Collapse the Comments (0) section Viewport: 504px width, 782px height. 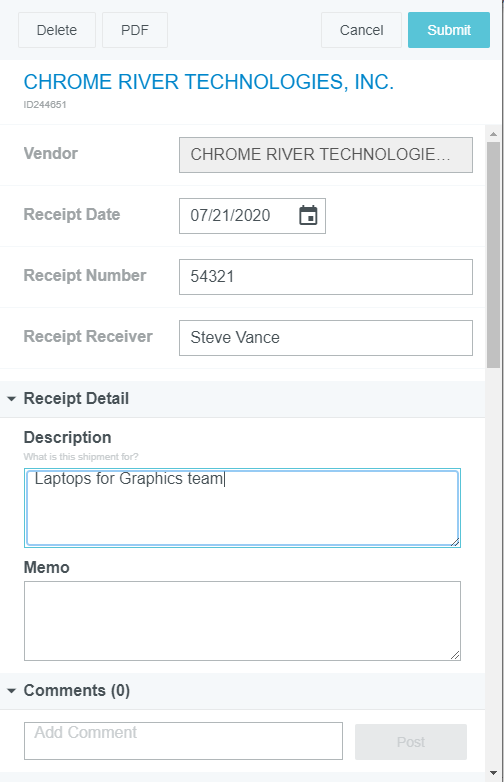[11, 691]
